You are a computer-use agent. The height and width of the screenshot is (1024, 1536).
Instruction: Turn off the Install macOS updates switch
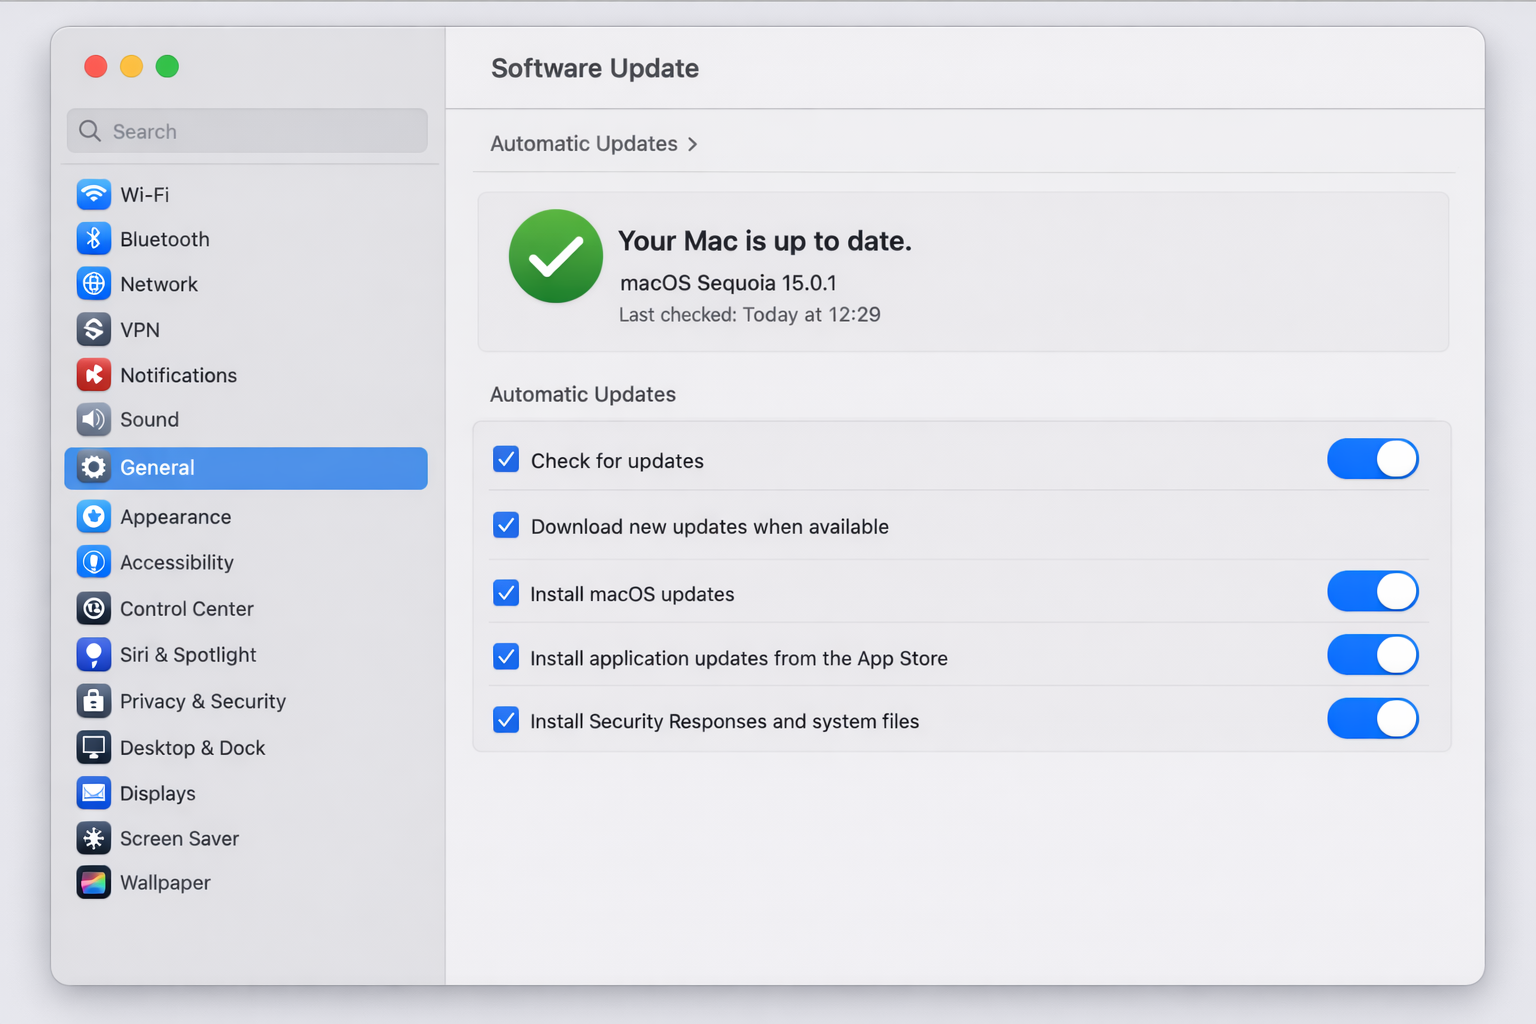click(1373, 591)
